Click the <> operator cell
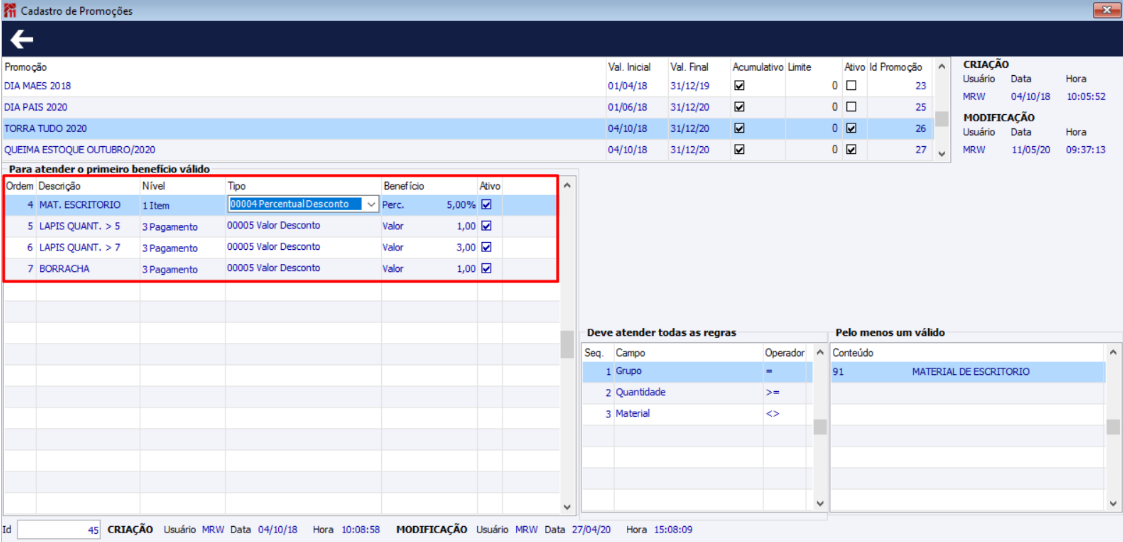The width and height of the screenshot is (1123, 542). tap(773, 414)
